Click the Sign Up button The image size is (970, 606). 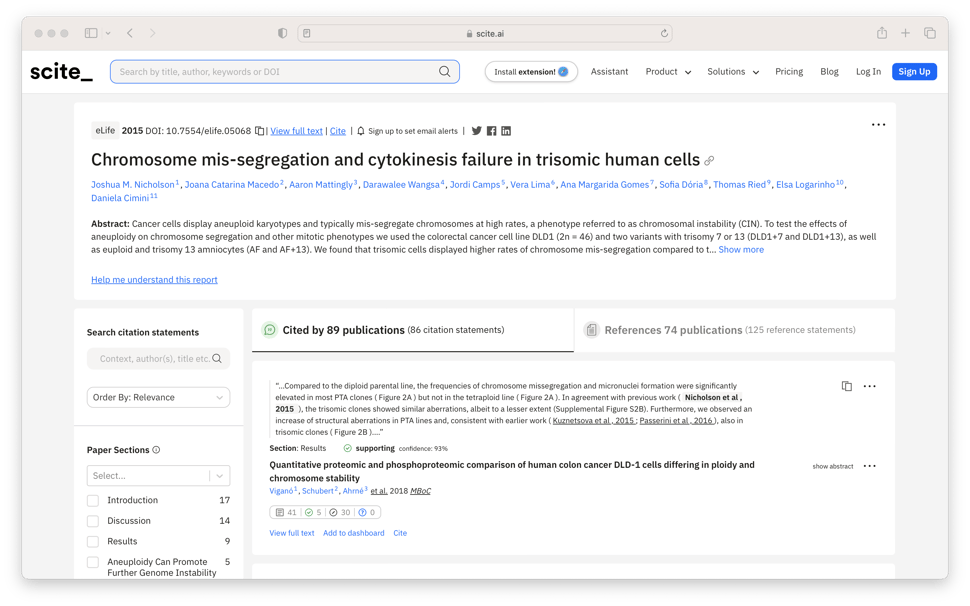(x=914, y=72)
